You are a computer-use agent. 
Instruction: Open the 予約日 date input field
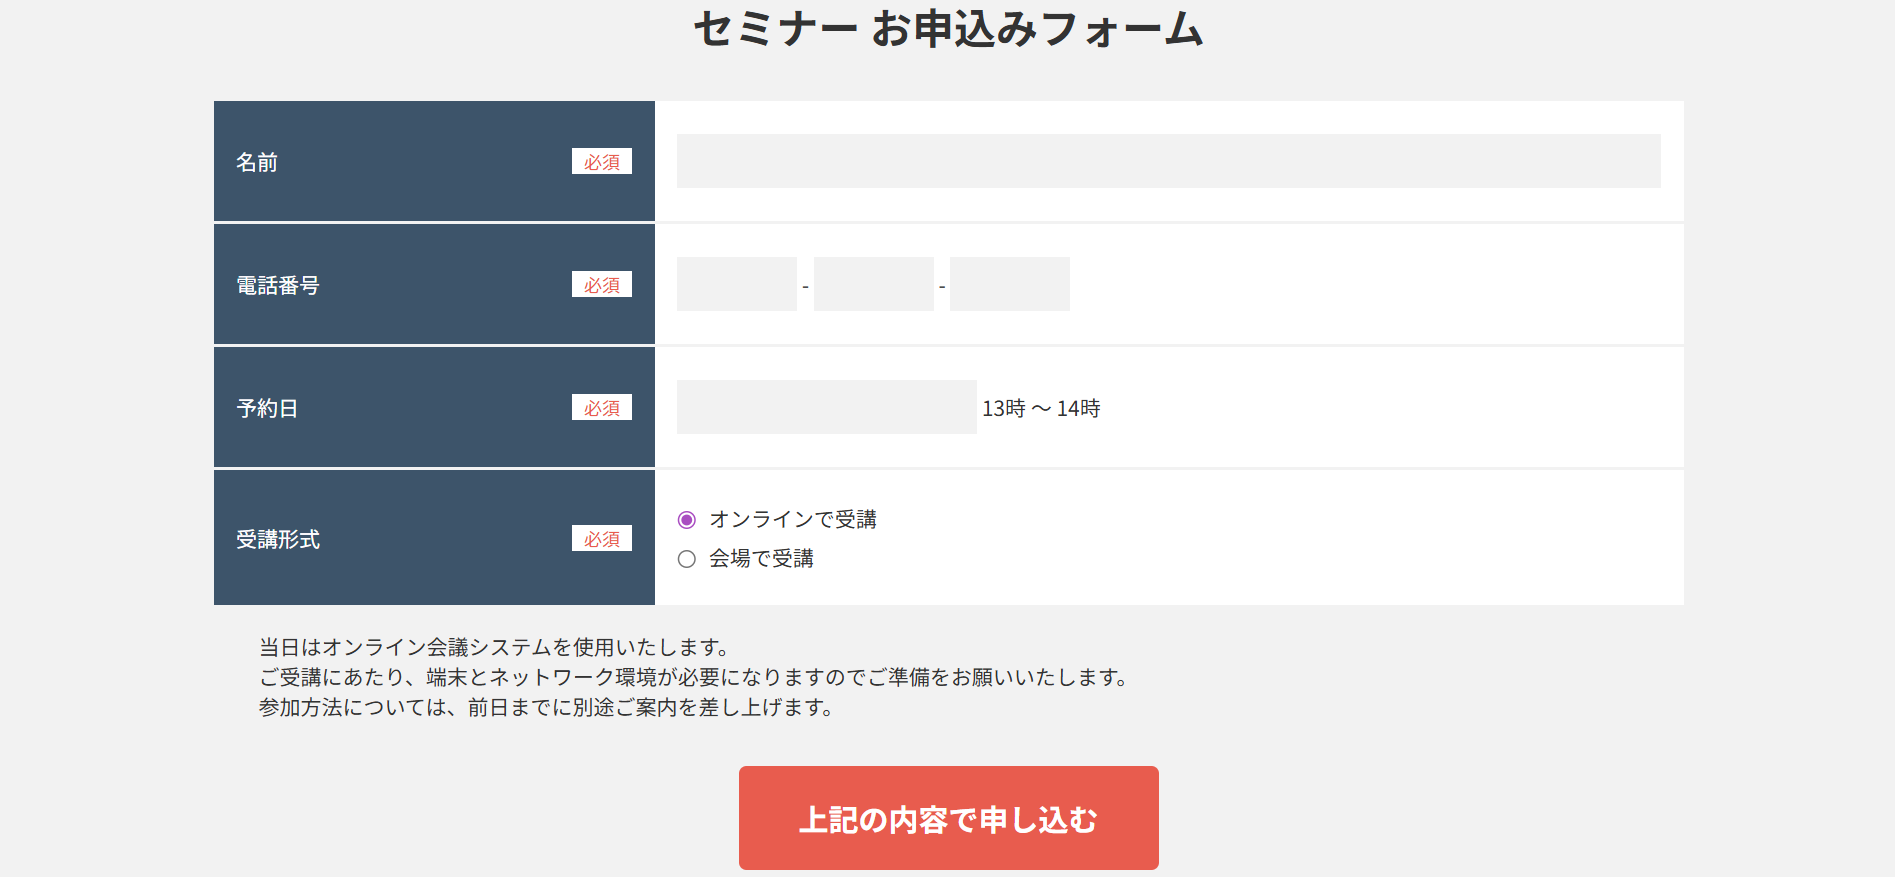826,407
